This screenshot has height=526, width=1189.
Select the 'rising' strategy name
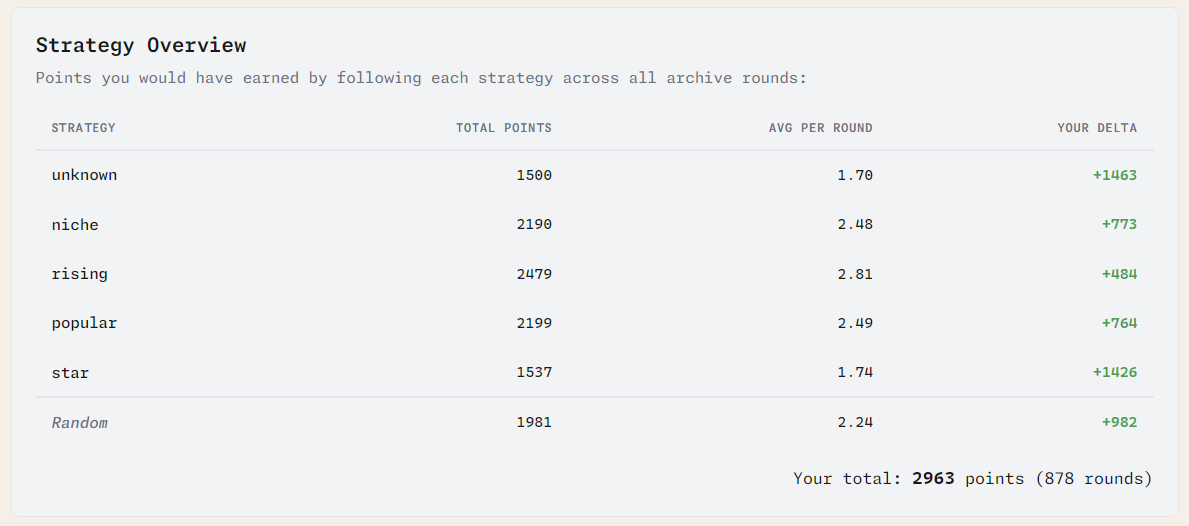click(x=79, y=274)
